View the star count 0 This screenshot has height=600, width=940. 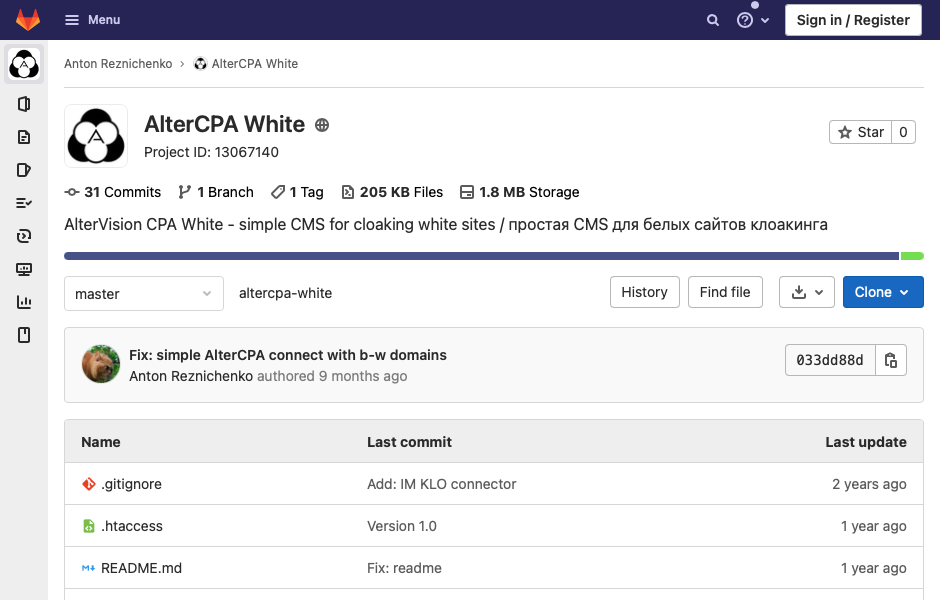903,132
